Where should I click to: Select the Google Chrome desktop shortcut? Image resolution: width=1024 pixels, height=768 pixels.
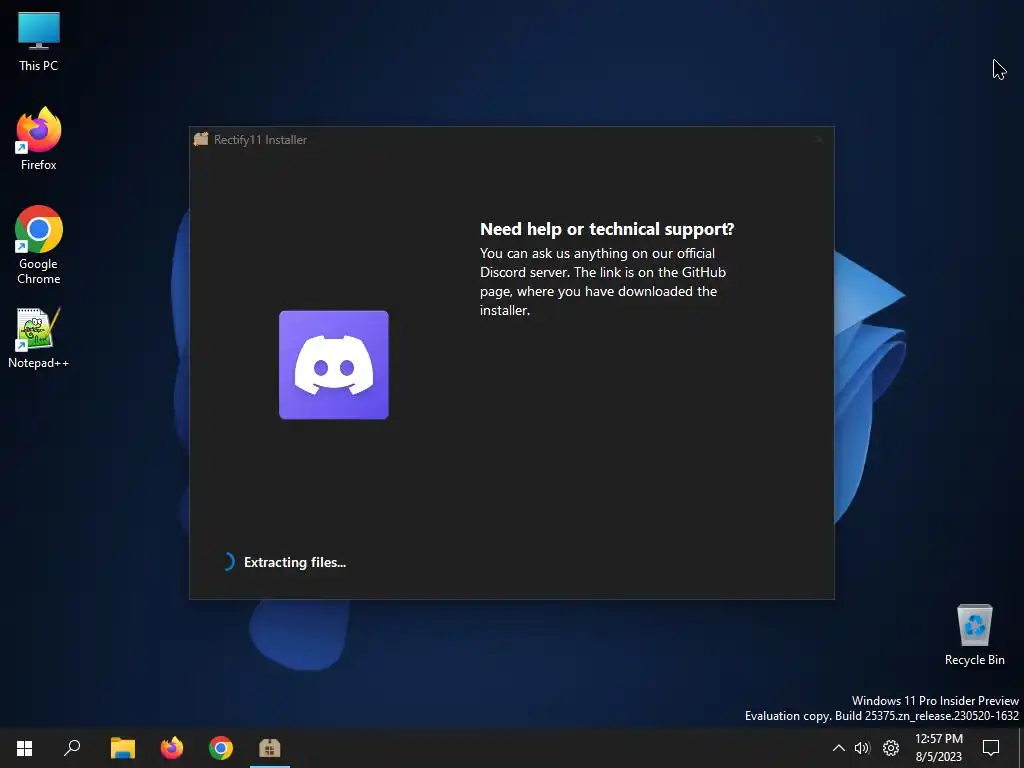pos(39,245)
